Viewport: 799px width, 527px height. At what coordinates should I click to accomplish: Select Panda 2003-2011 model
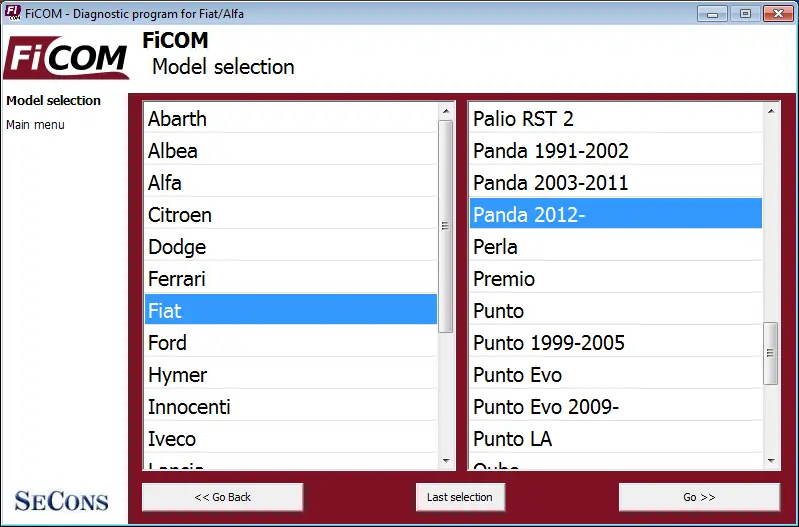click(616, 183)
